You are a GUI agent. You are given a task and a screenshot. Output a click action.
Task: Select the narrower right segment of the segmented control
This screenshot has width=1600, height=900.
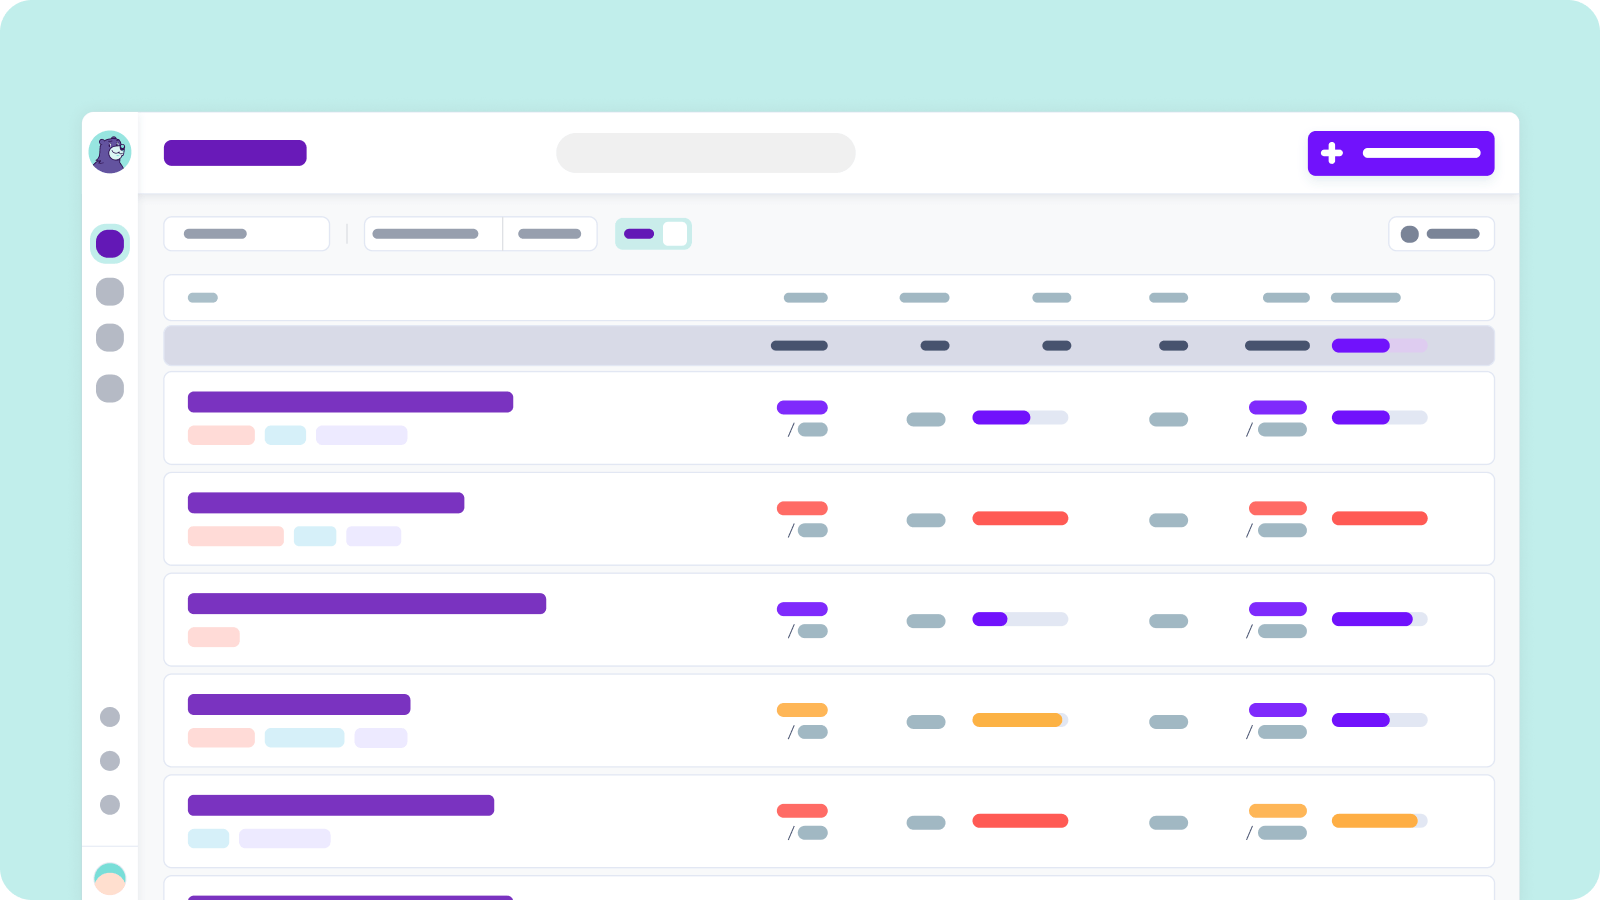coord(550,234)
